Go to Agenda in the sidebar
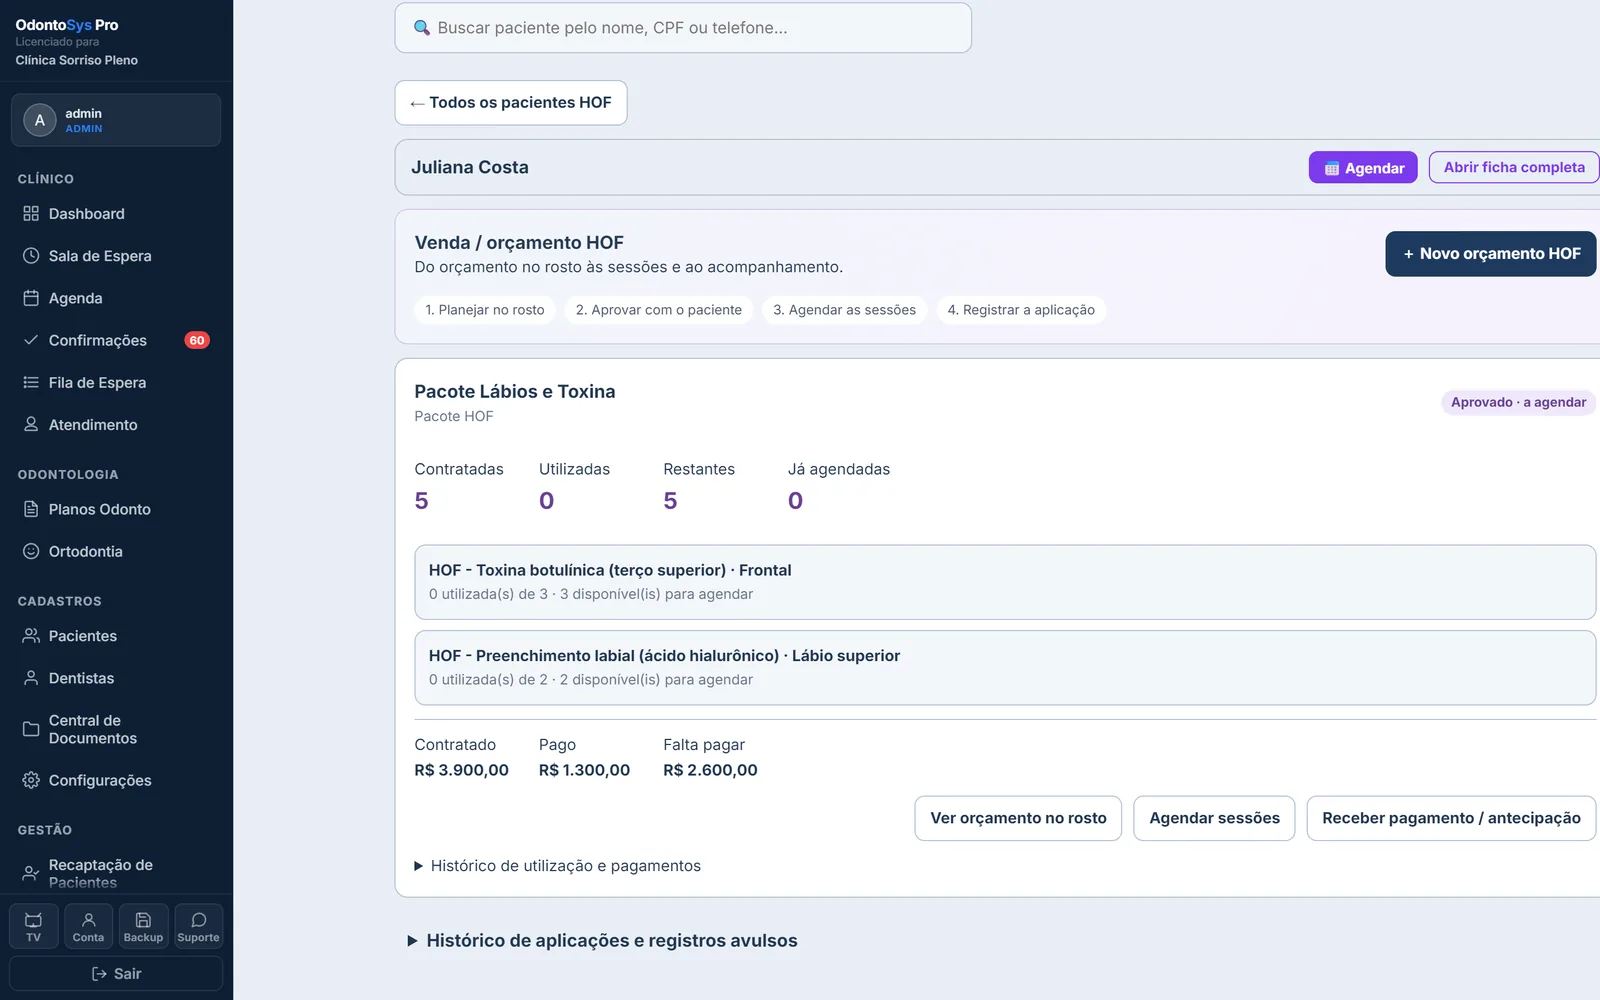 point(116,298)
